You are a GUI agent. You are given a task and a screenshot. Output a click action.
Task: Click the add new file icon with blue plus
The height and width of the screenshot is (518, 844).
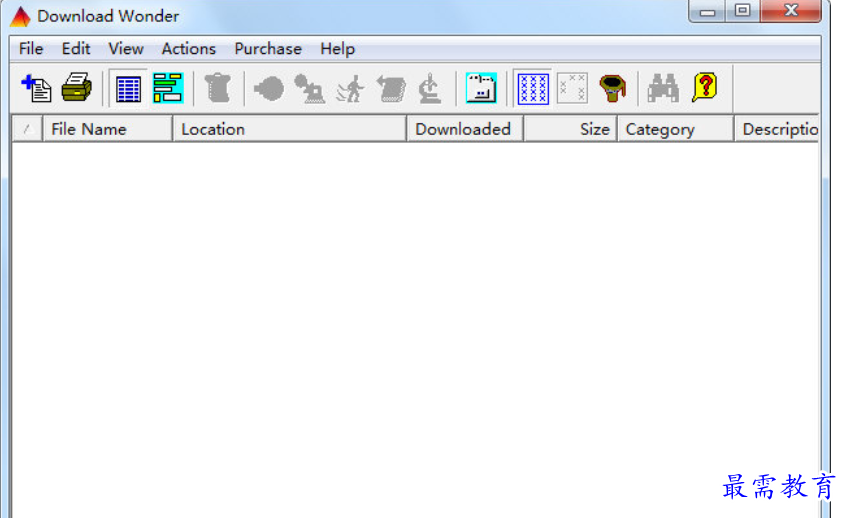click(37, 88)
